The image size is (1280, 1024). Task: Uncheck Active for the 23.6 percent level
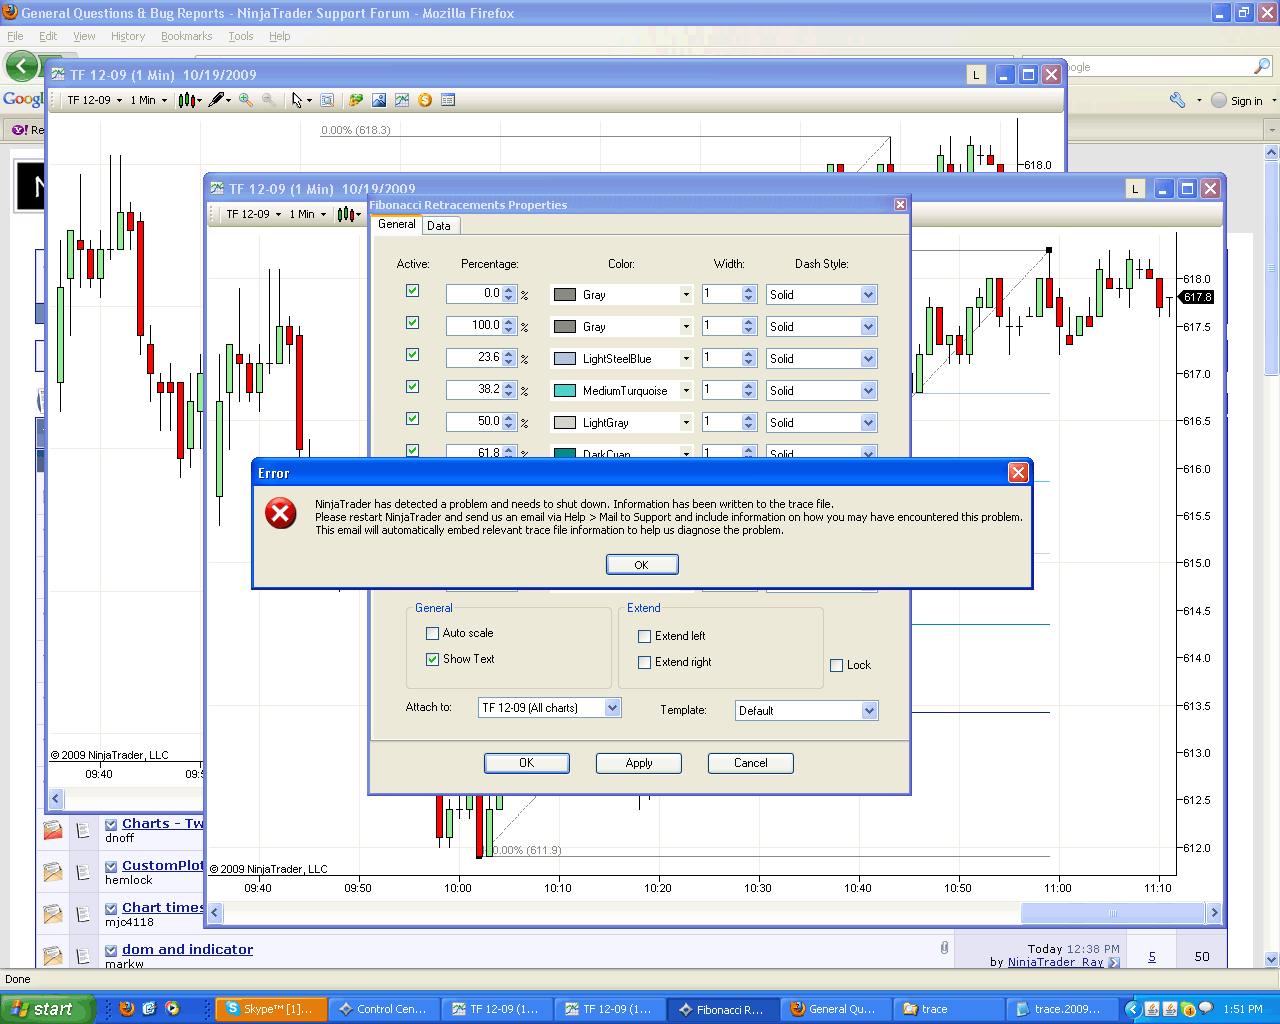tap(412, 355)
